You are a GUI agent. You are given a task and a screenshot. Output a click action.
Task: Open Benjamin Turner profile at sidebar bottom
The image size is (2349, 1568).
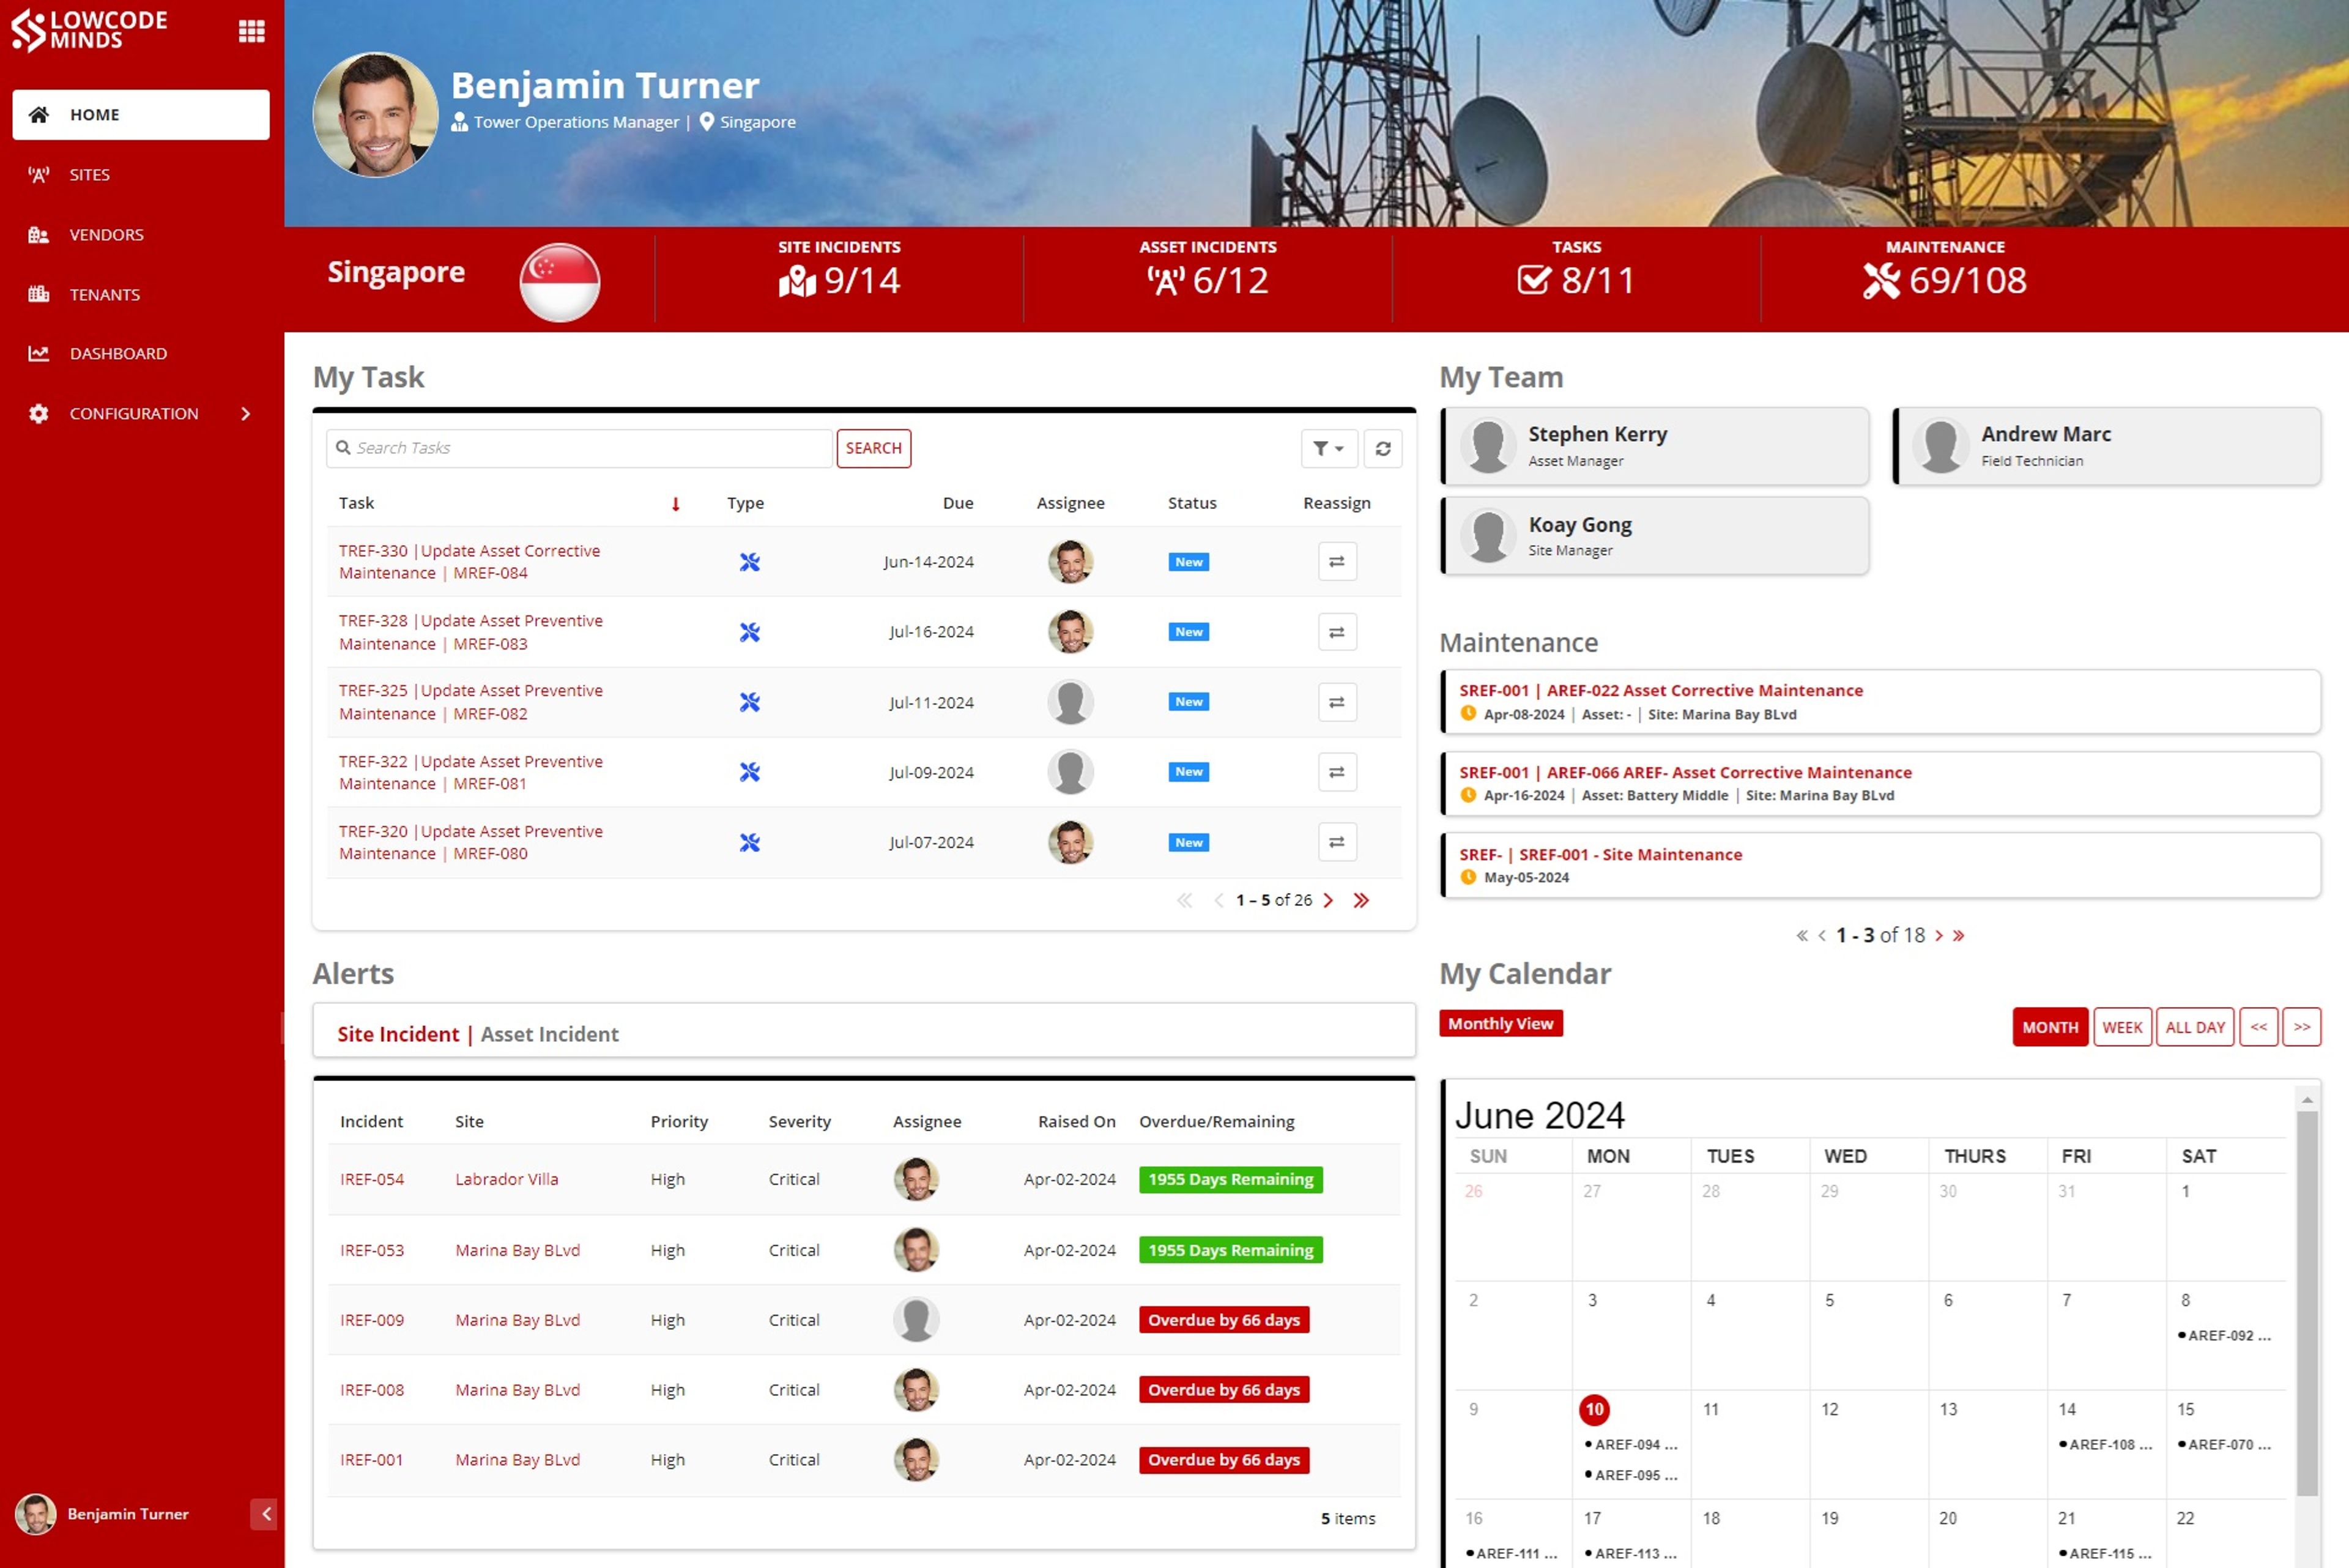[102, 1515]
